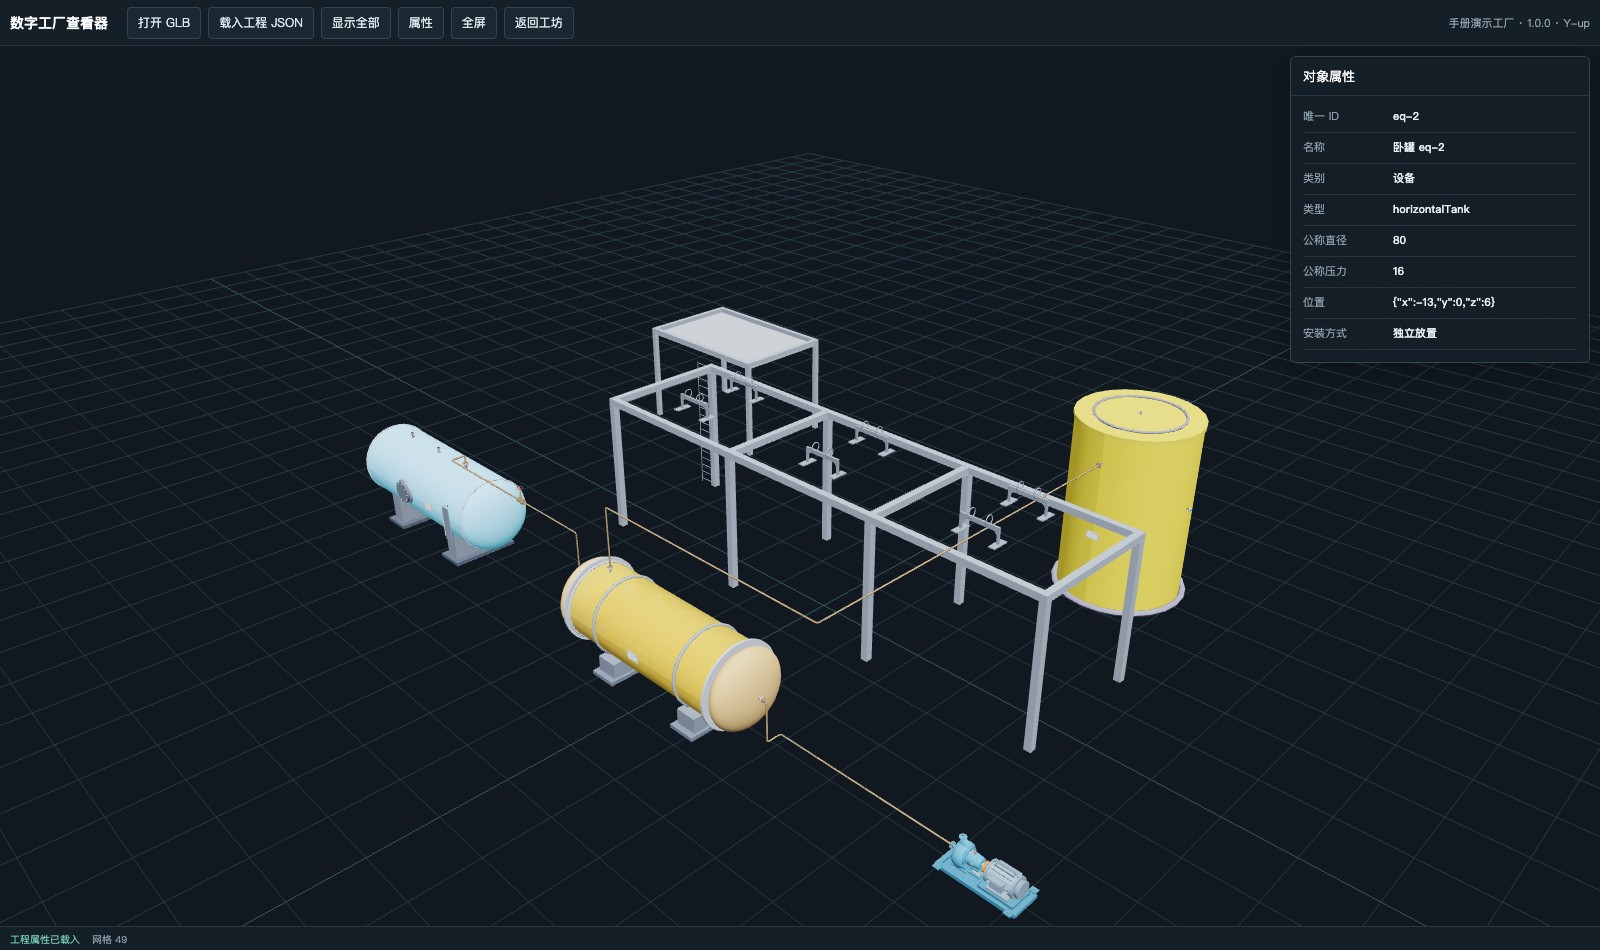Click the 工程属性已载入 status message
Screen dimensions: 1600x950
(x=45, y=940)
